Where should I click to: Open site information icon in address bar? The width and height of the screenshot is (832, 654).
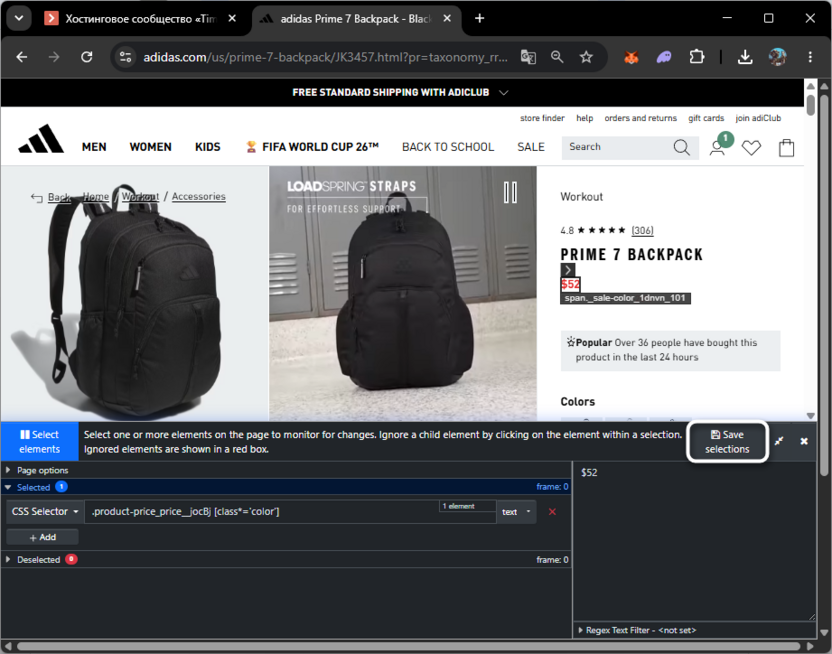coord(126,57)
